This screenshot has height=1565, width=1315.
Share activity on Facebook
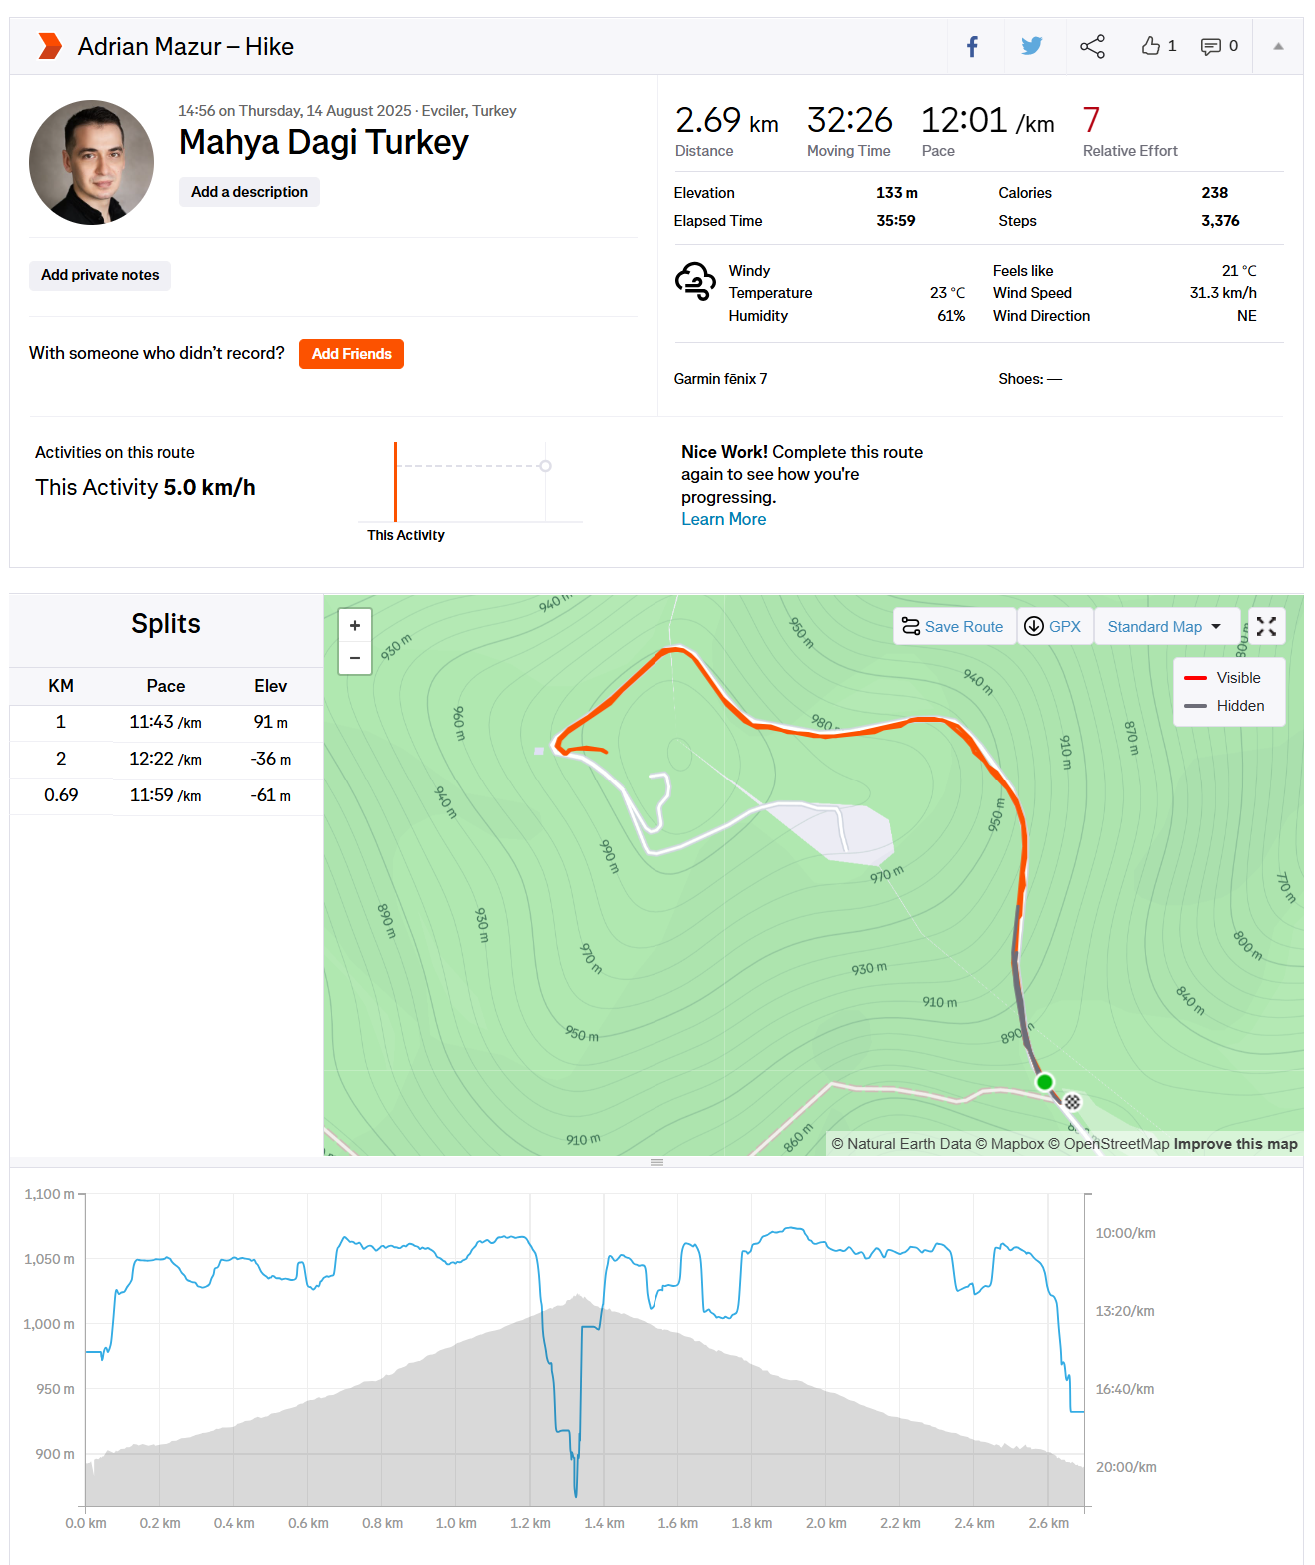[x=972, y=46]
